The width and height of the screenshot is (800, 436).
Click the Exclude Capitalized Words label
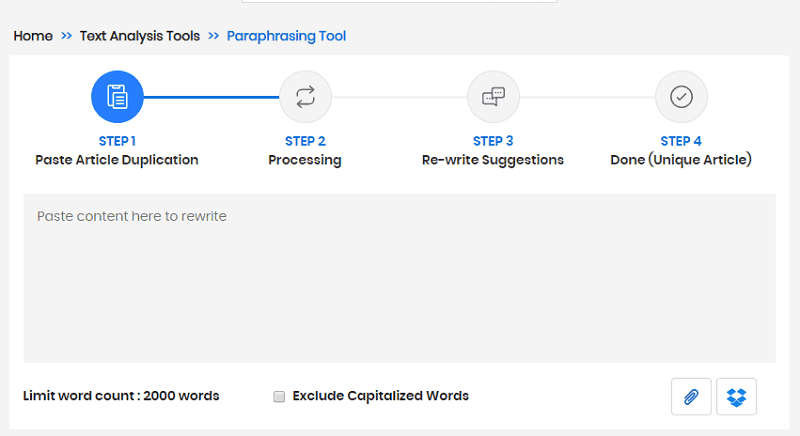381,396
